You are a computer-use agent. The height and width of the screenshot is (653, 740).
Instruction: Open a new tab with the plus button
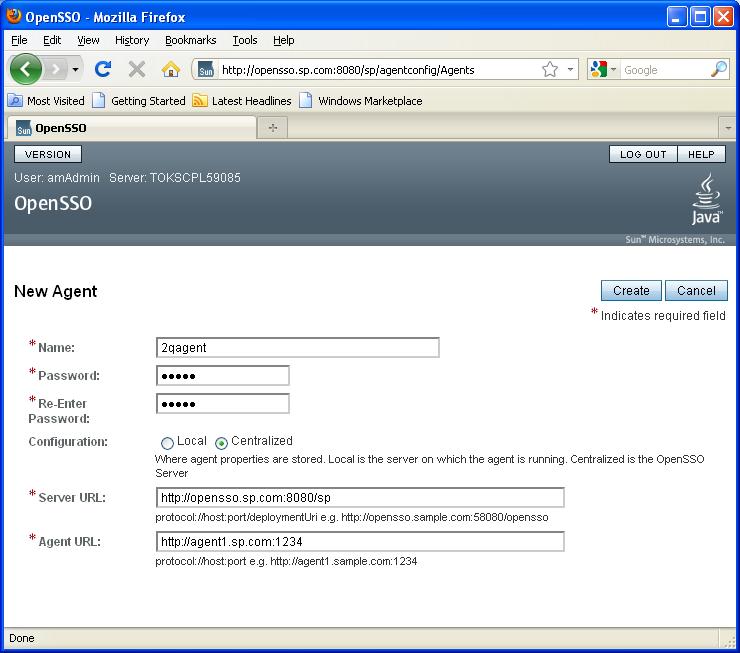click(x=273, y=128)
